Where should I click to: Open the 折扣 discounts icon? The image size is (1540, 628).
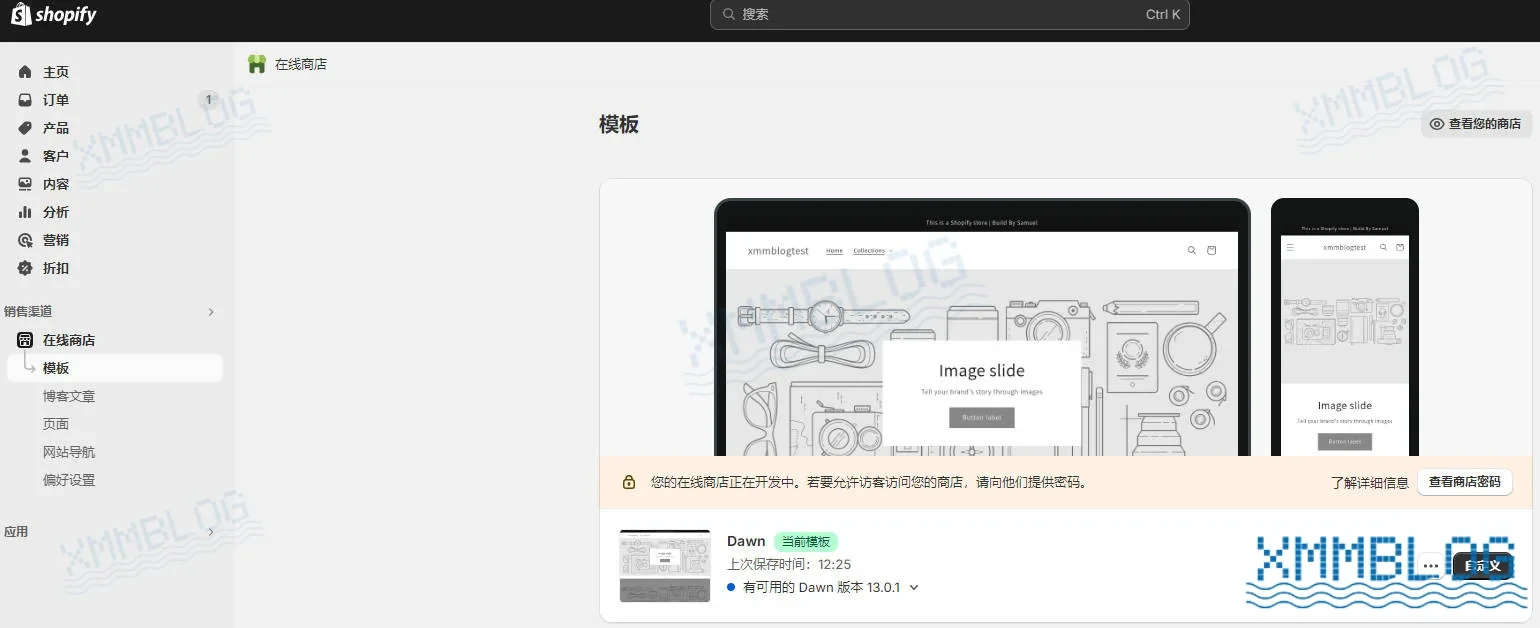(24, 268)
